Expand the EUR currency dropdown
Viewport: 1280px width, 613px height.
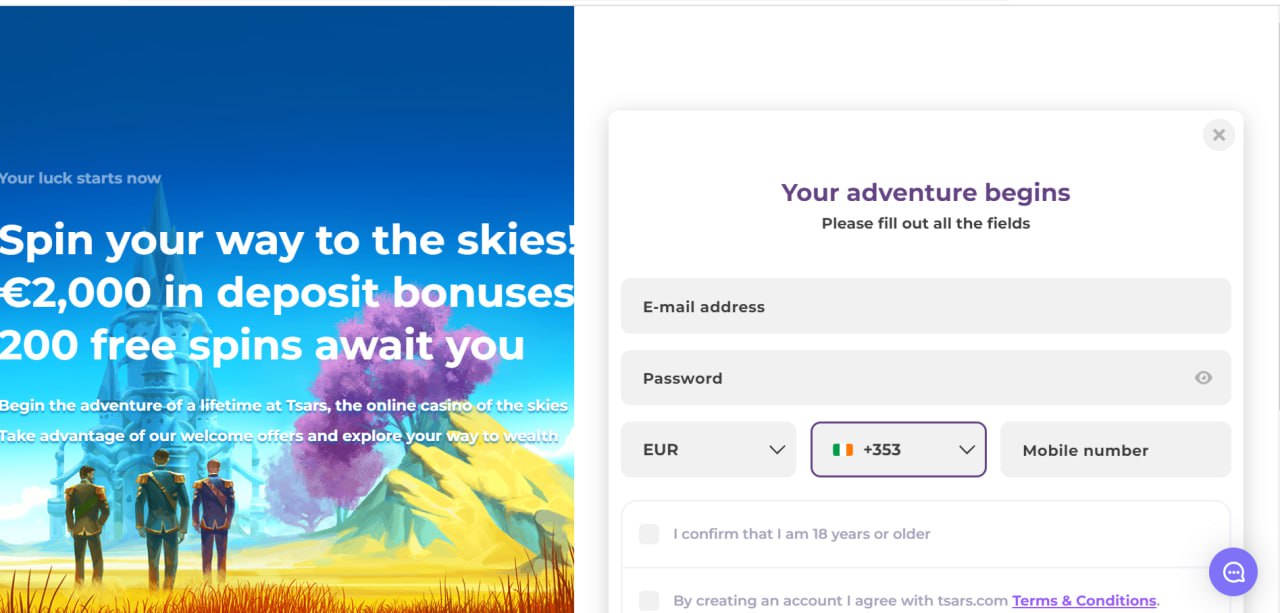(x=708, y=450)
